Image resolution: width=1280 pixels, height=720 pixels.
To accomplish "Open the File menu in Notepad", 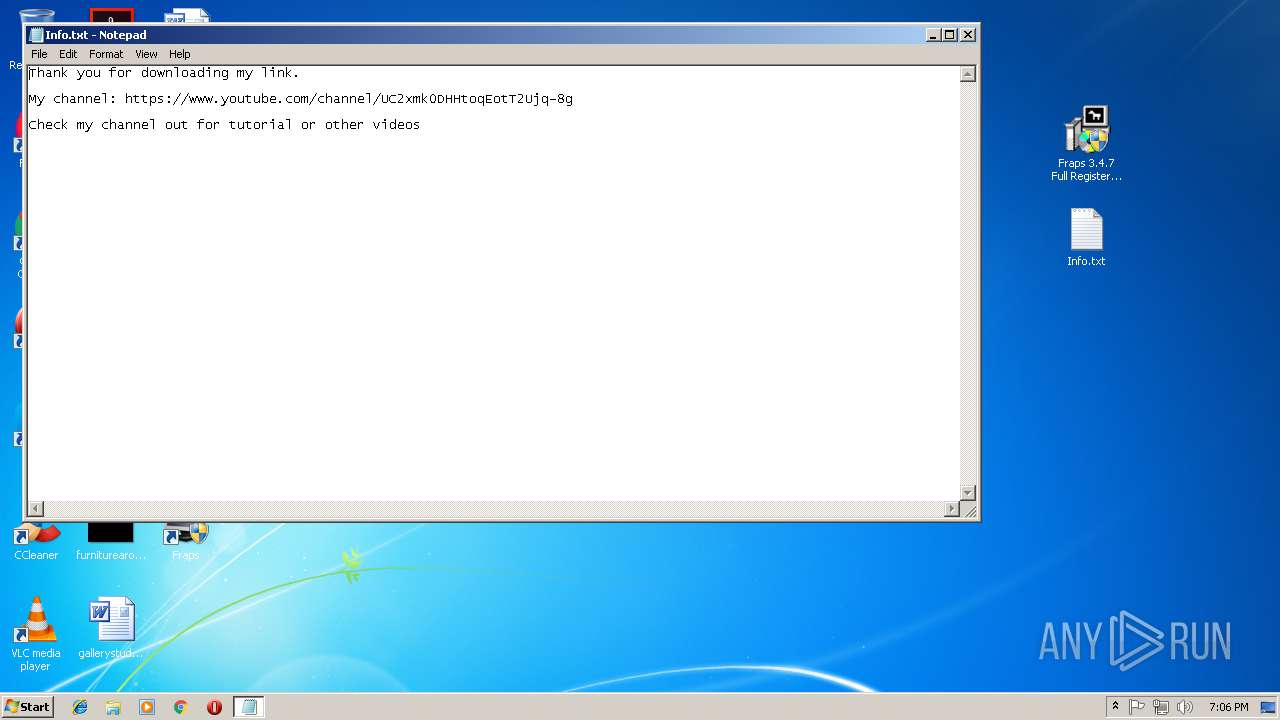I will (39, 54).
